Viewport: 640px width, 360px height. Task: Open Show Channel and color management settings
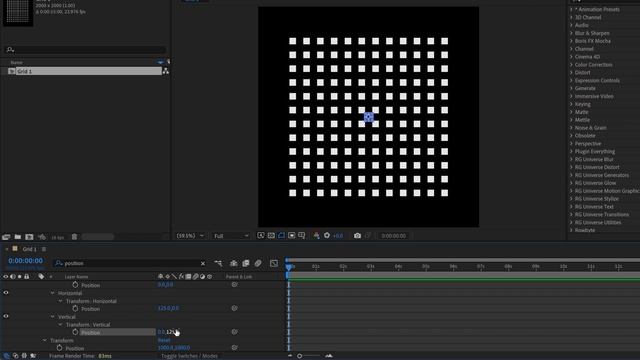pos(316,236)
